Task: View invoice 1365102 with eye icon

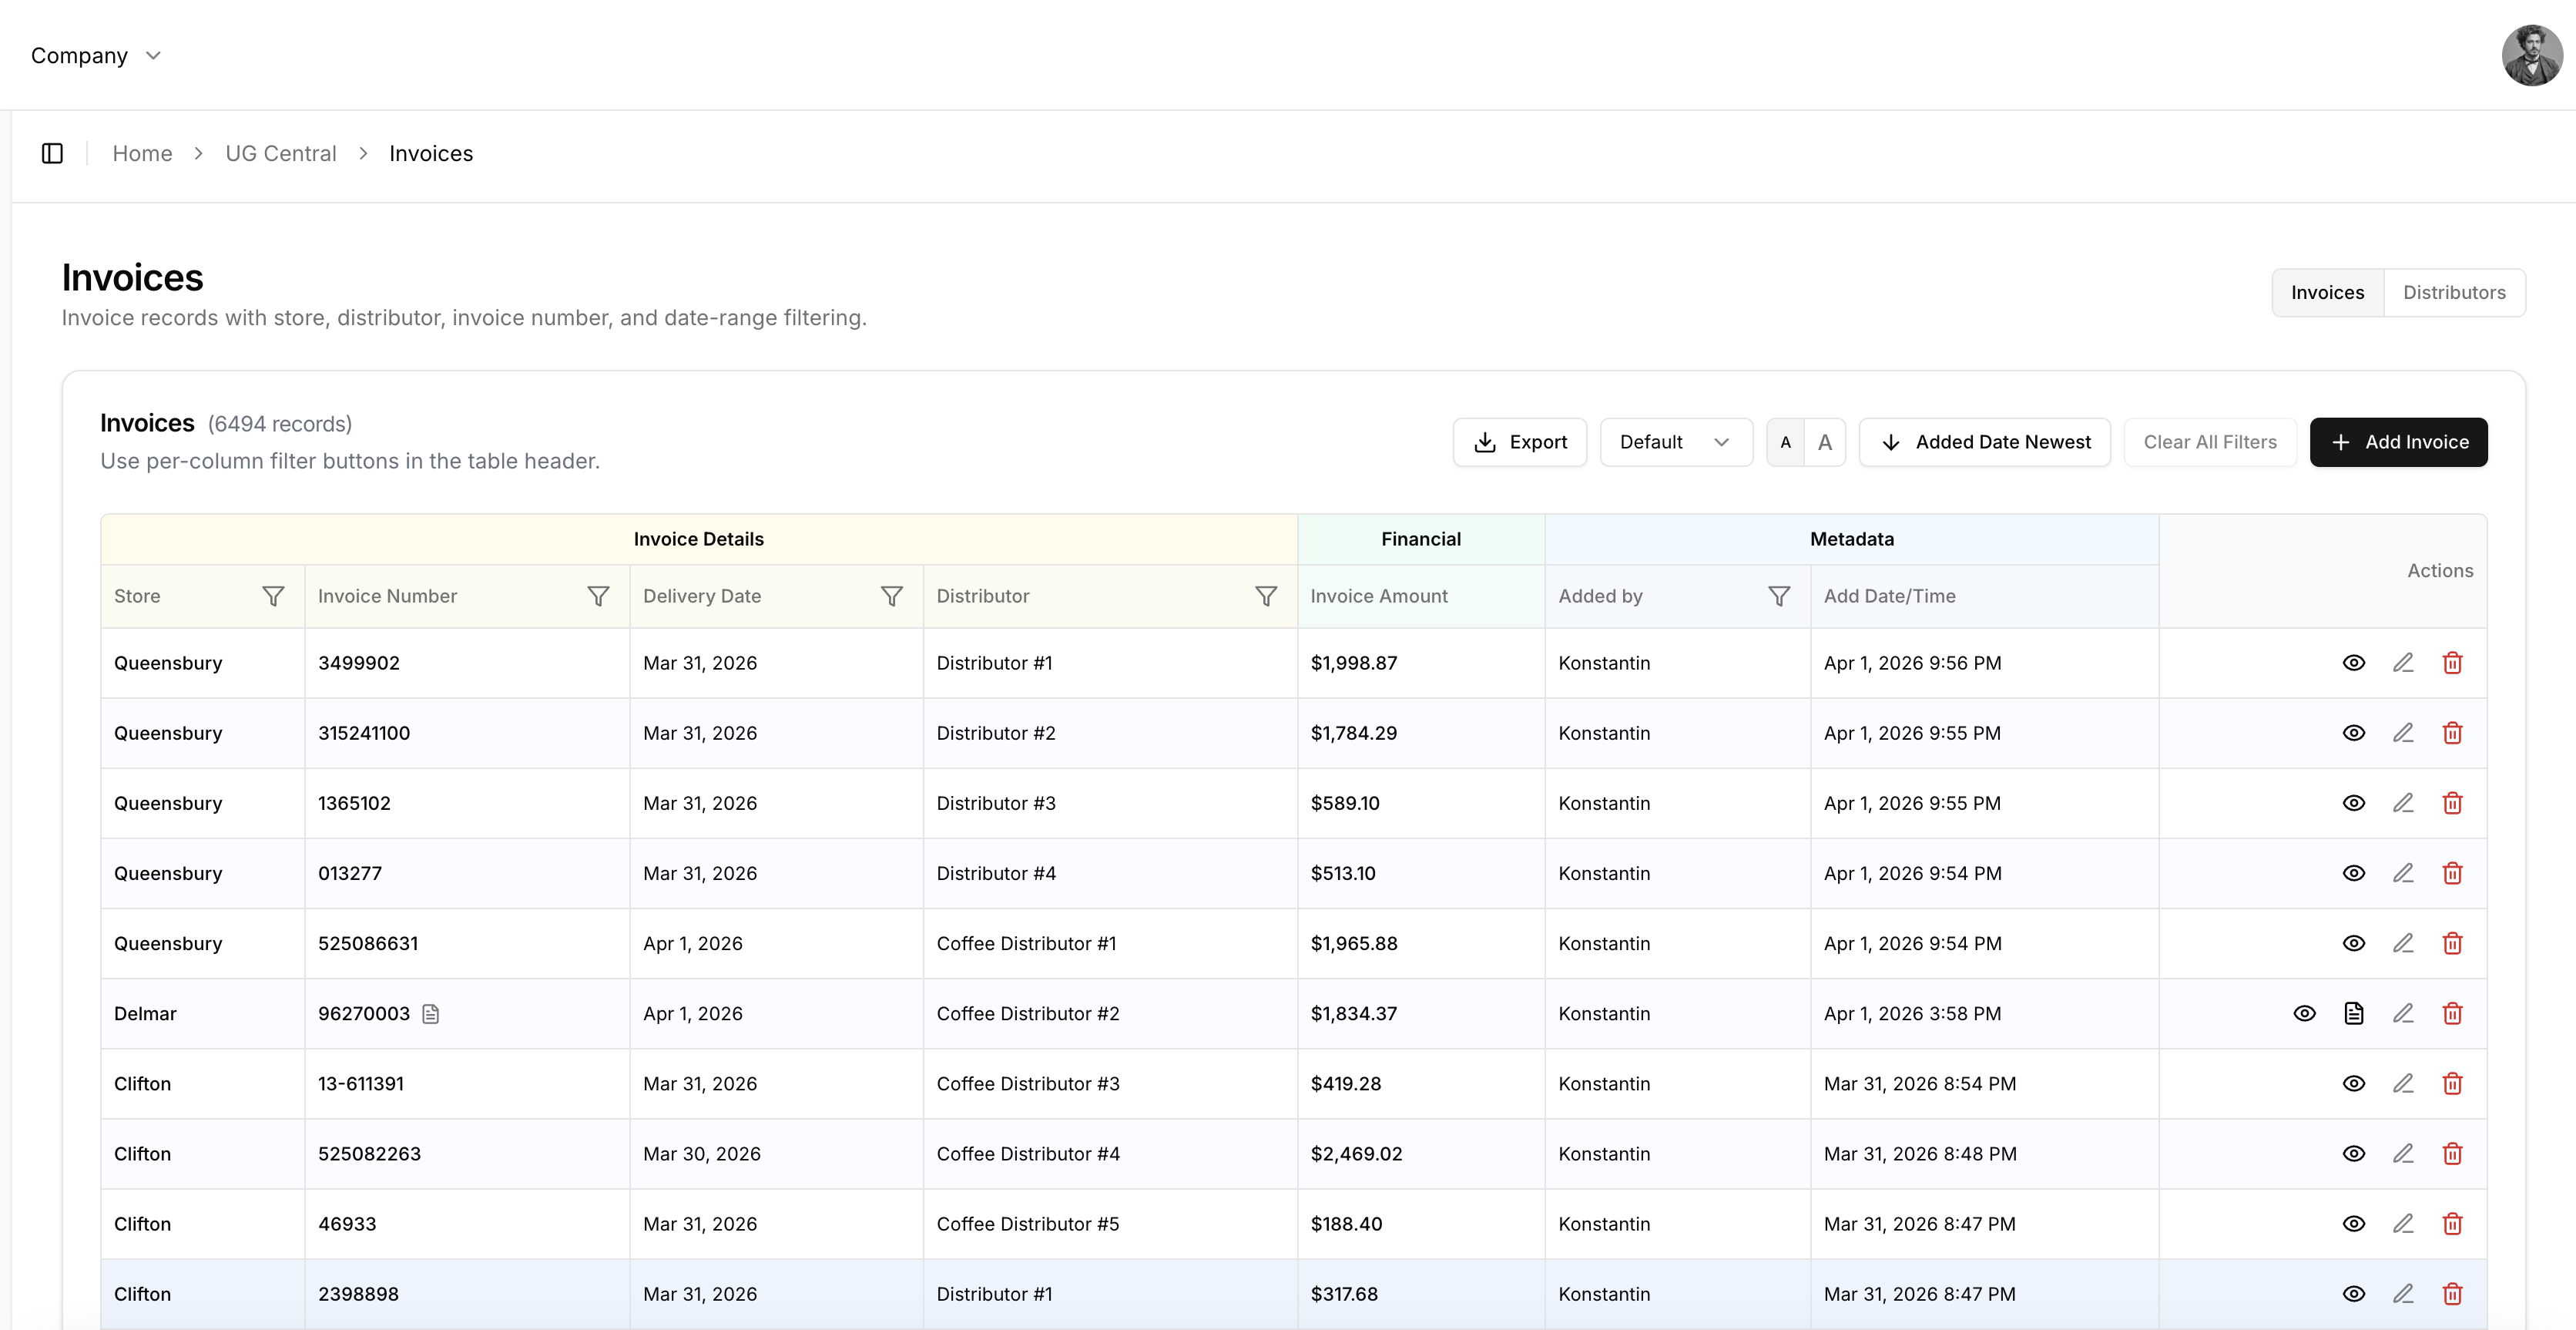Action: [x=2354, y=803]
